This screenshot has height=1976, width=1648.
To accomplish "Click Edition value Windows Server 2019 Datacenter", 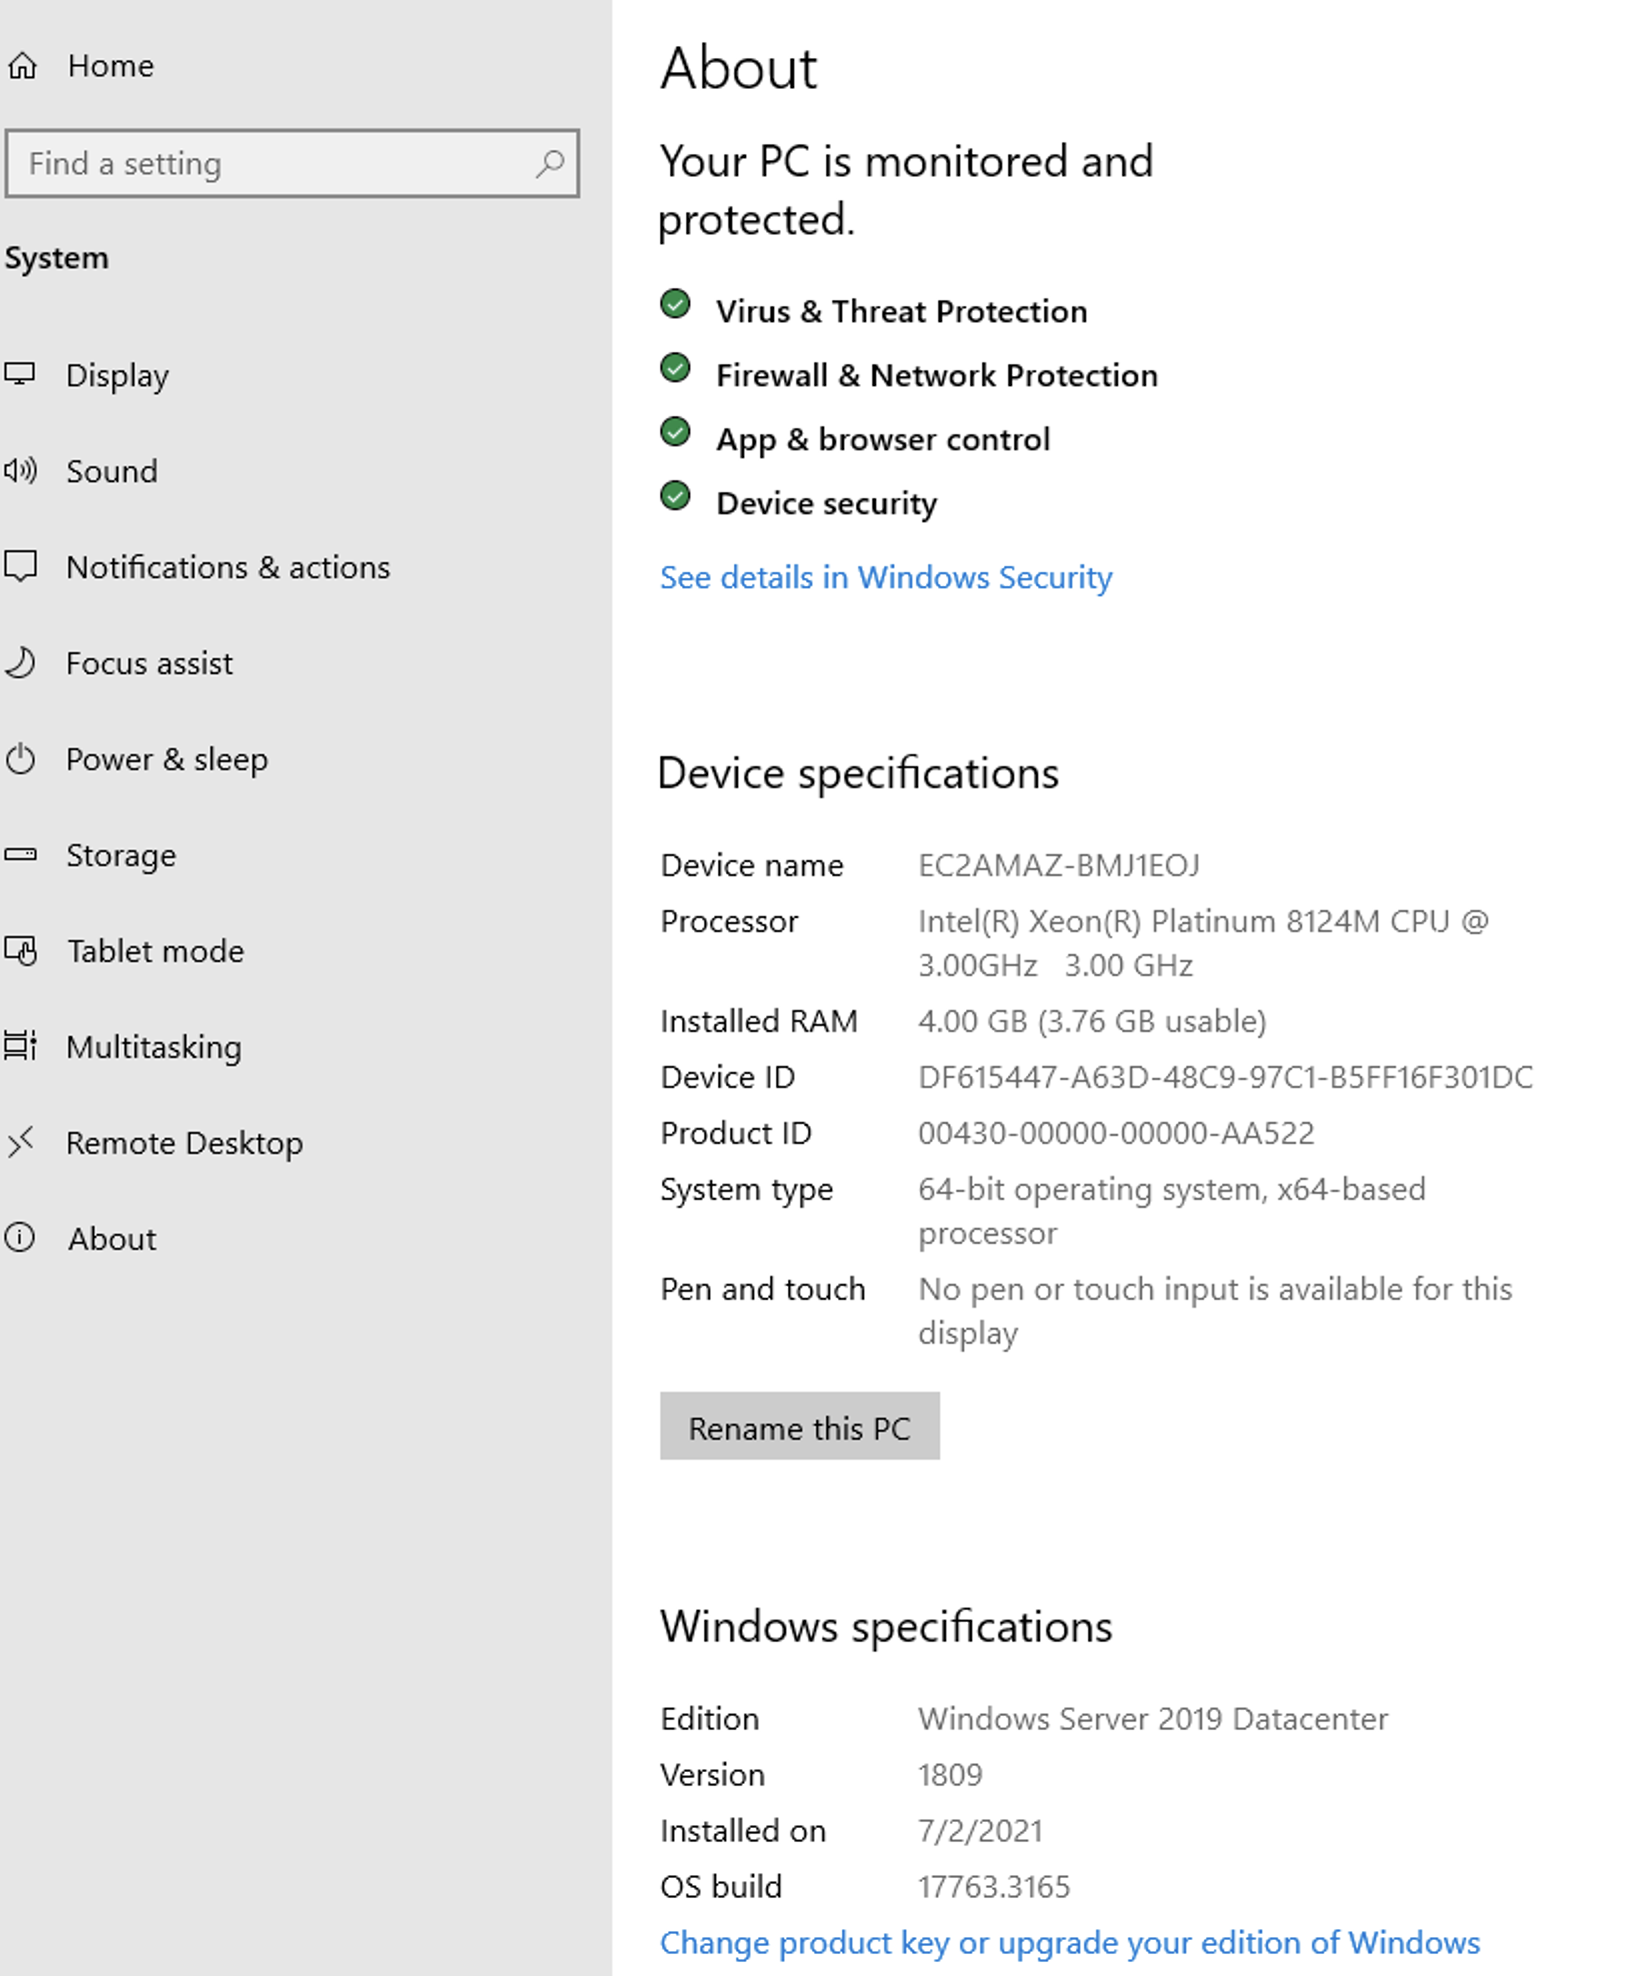I will [x=1153, y=1718].
